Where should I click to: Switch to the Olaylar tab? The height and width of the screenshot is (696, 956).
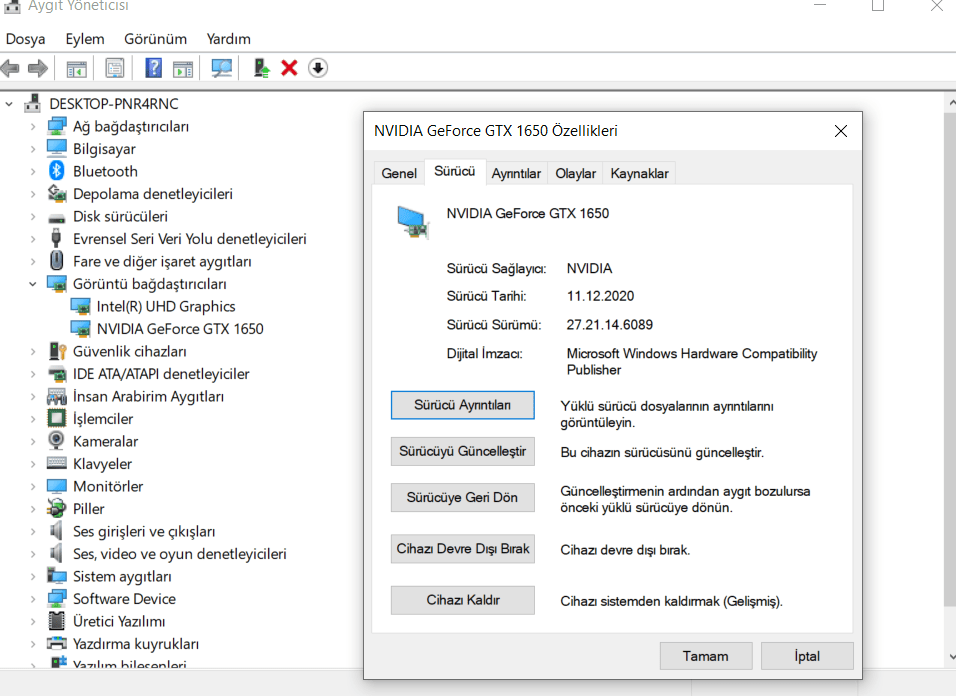pyautogui.click(x=576, y=174)
